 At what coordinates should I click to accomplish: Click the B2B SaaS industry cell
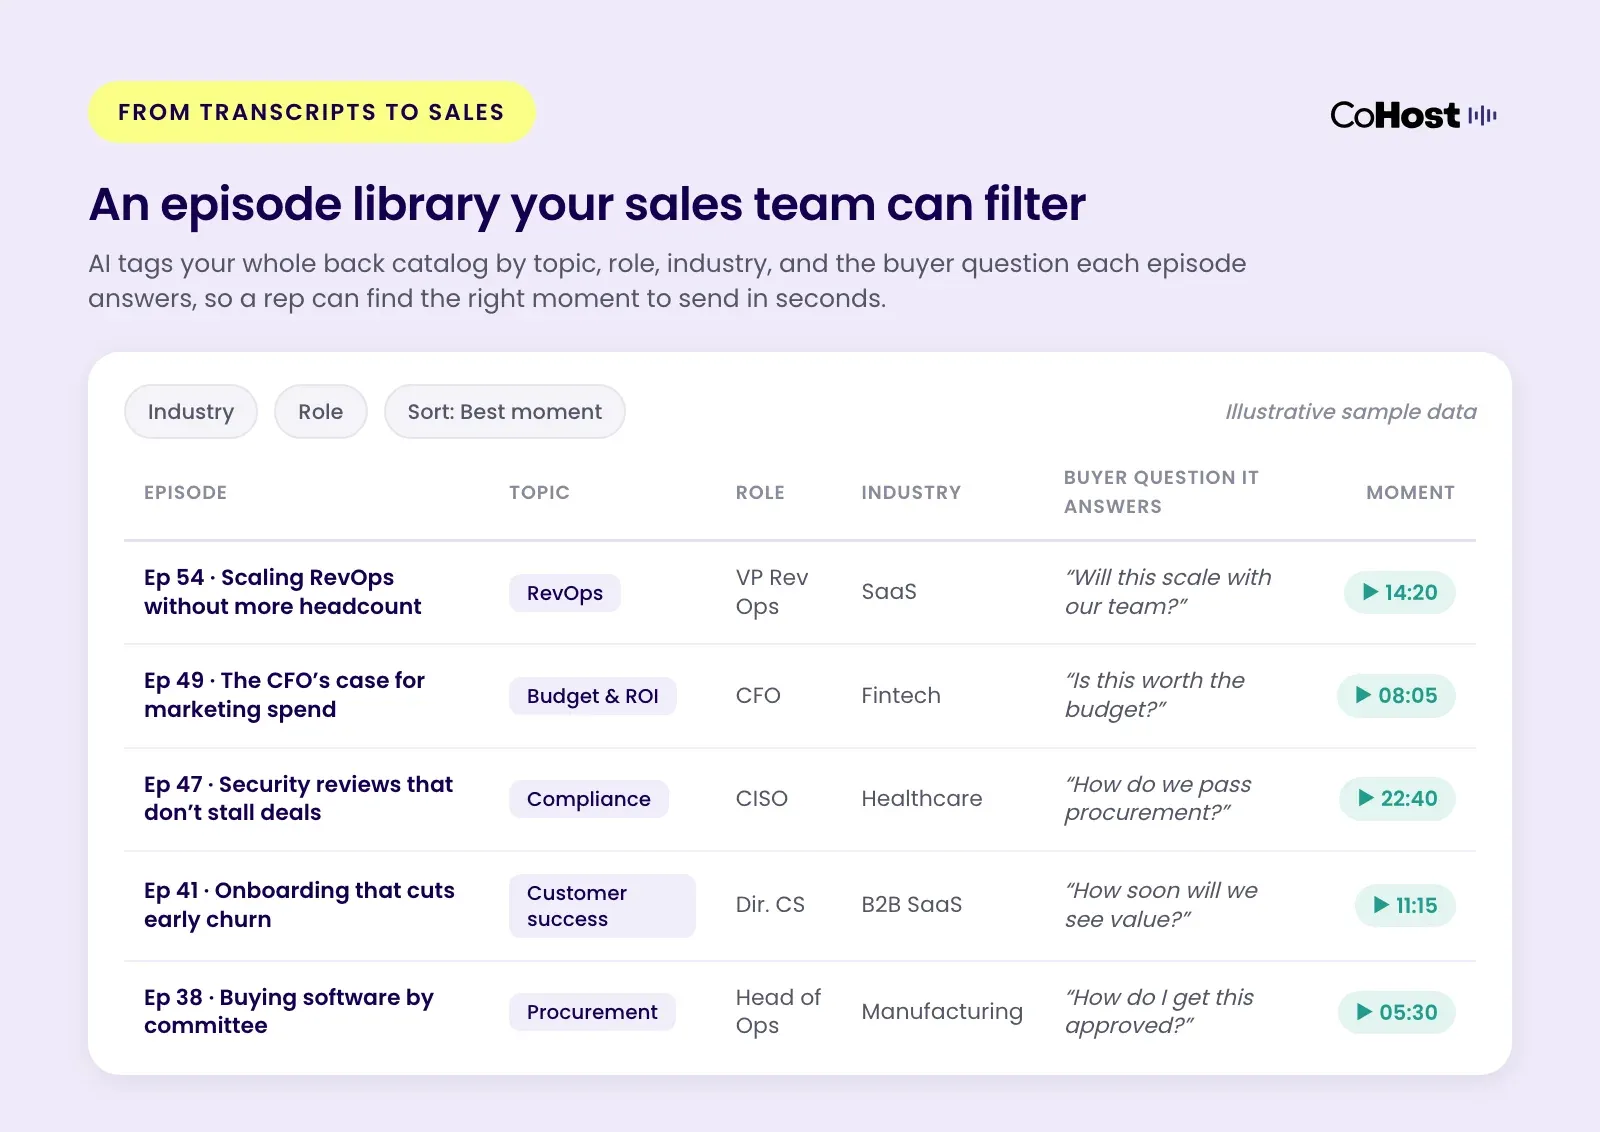pos(912,905)
